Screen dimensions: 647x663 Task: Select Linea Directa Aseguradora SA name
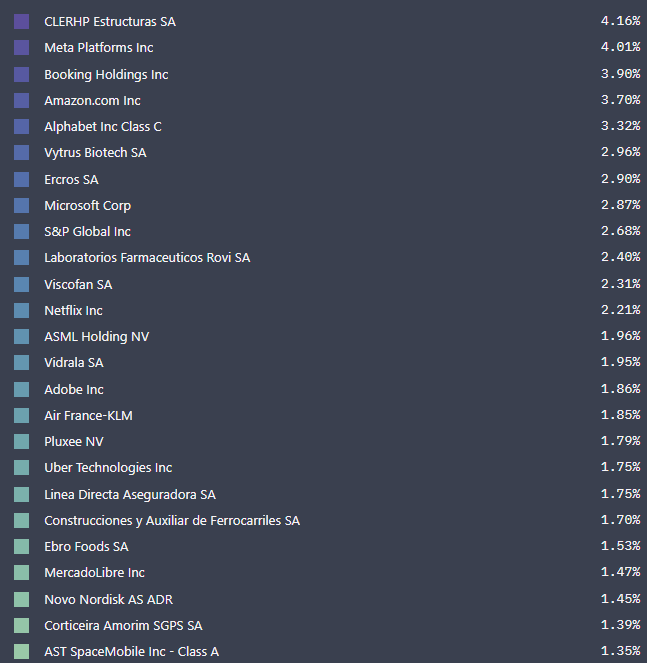130,495
